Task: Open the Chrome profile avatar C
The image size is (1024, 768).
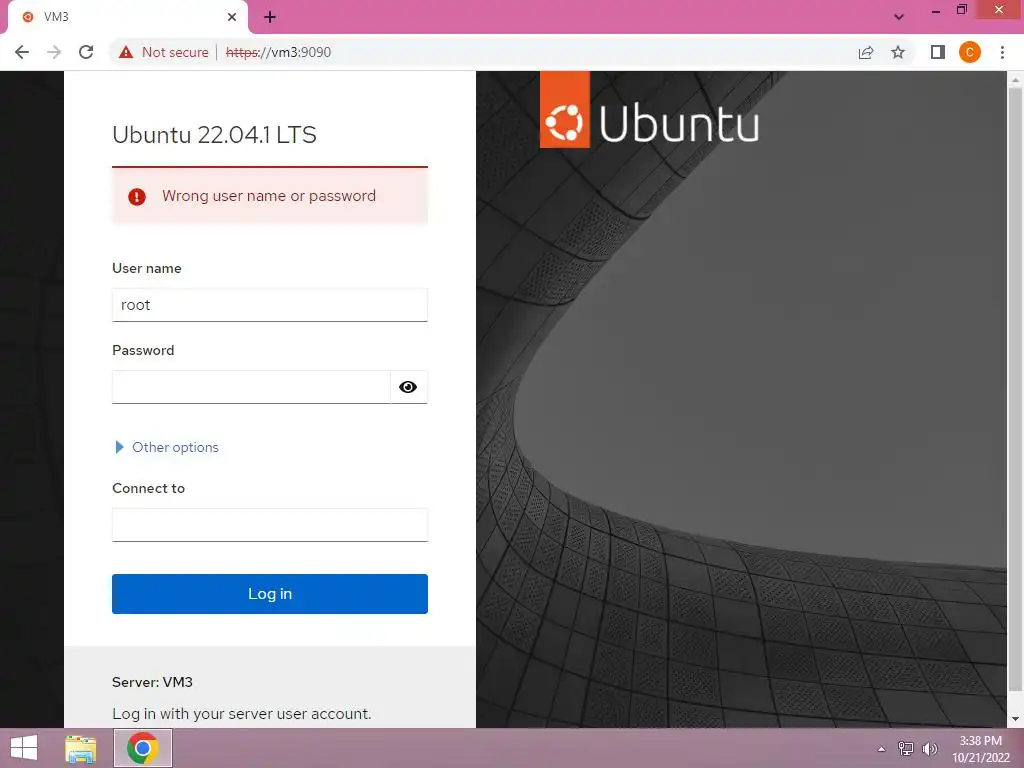Action: point(970,52)
